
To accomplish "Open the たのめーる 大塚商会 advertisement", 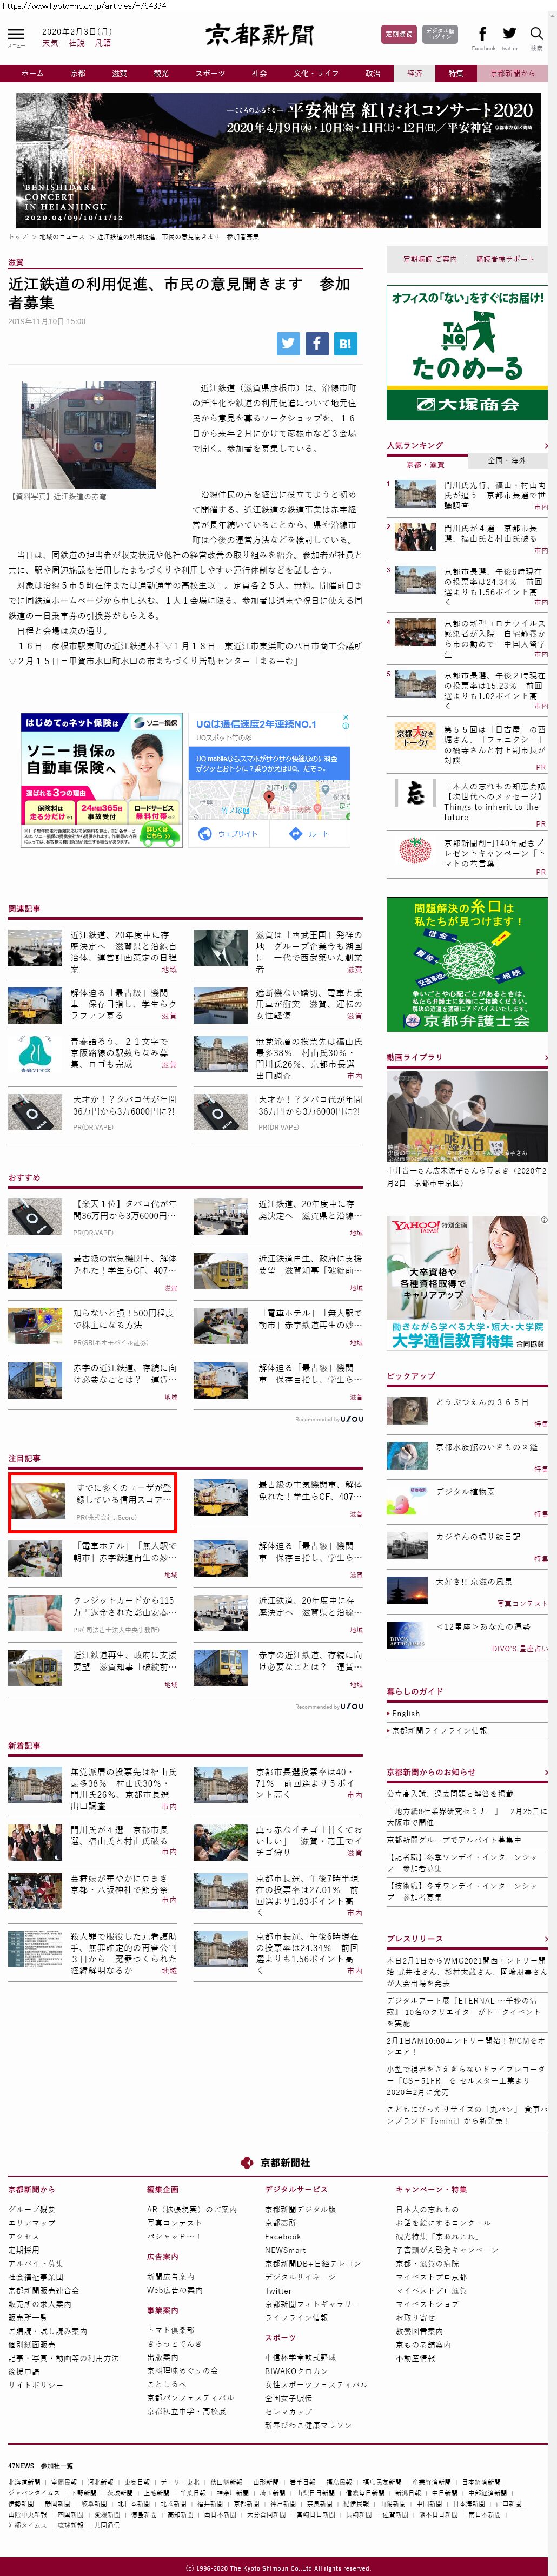I will [x=467, y=353].
